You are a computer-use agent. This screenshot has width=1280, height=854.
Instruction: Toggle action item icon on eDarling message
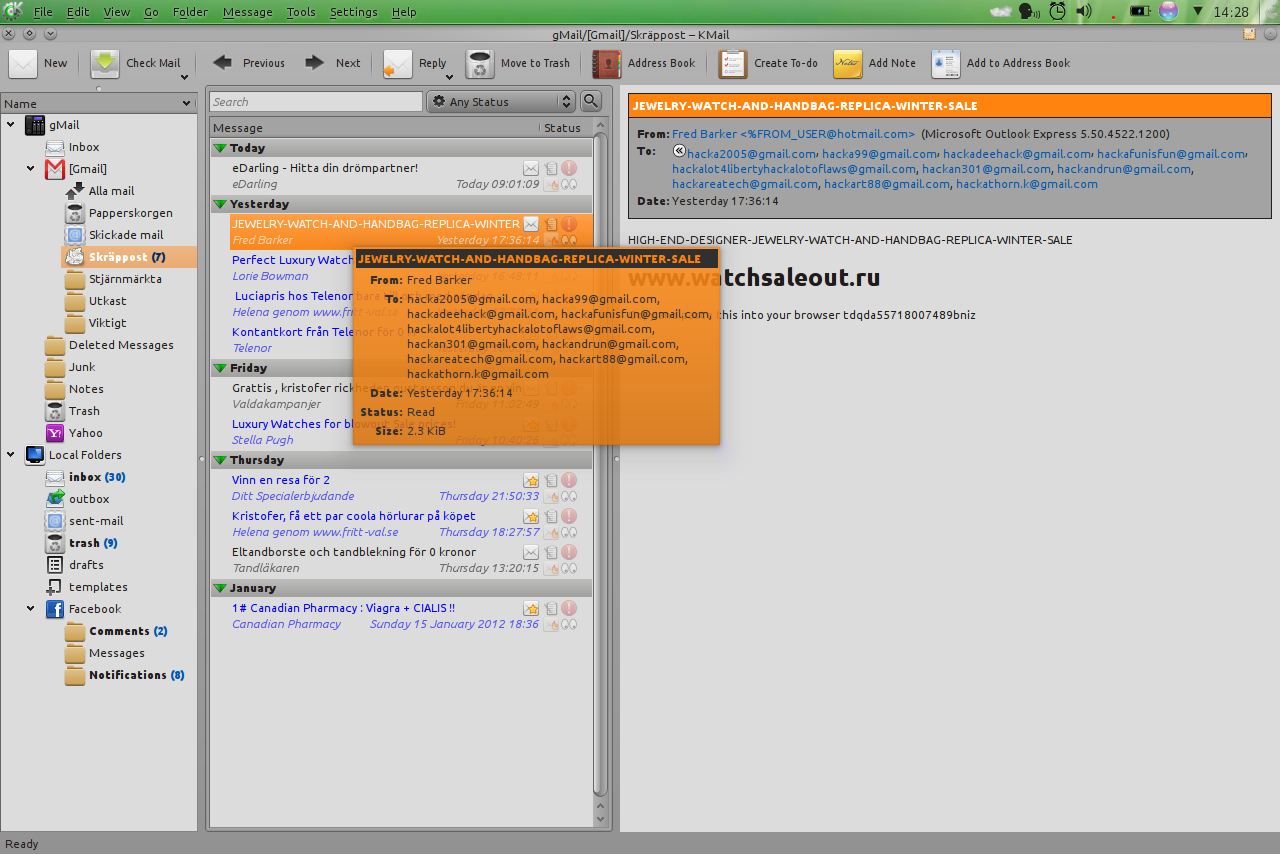pyautogui.click(x=551, y=168)
